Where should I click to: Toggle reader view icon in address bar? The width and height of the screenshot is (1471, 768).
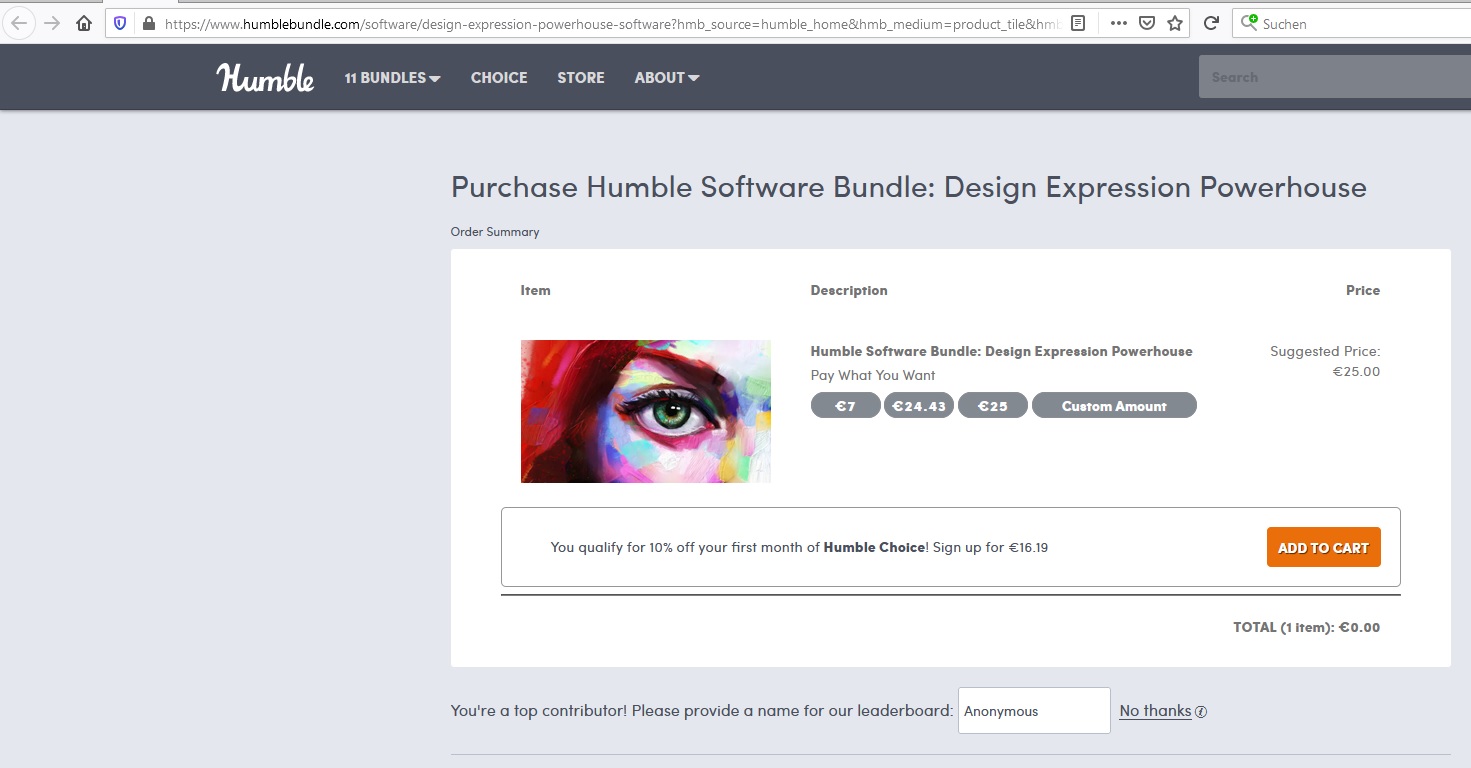pyautogui.click(x=1078, y=23)
